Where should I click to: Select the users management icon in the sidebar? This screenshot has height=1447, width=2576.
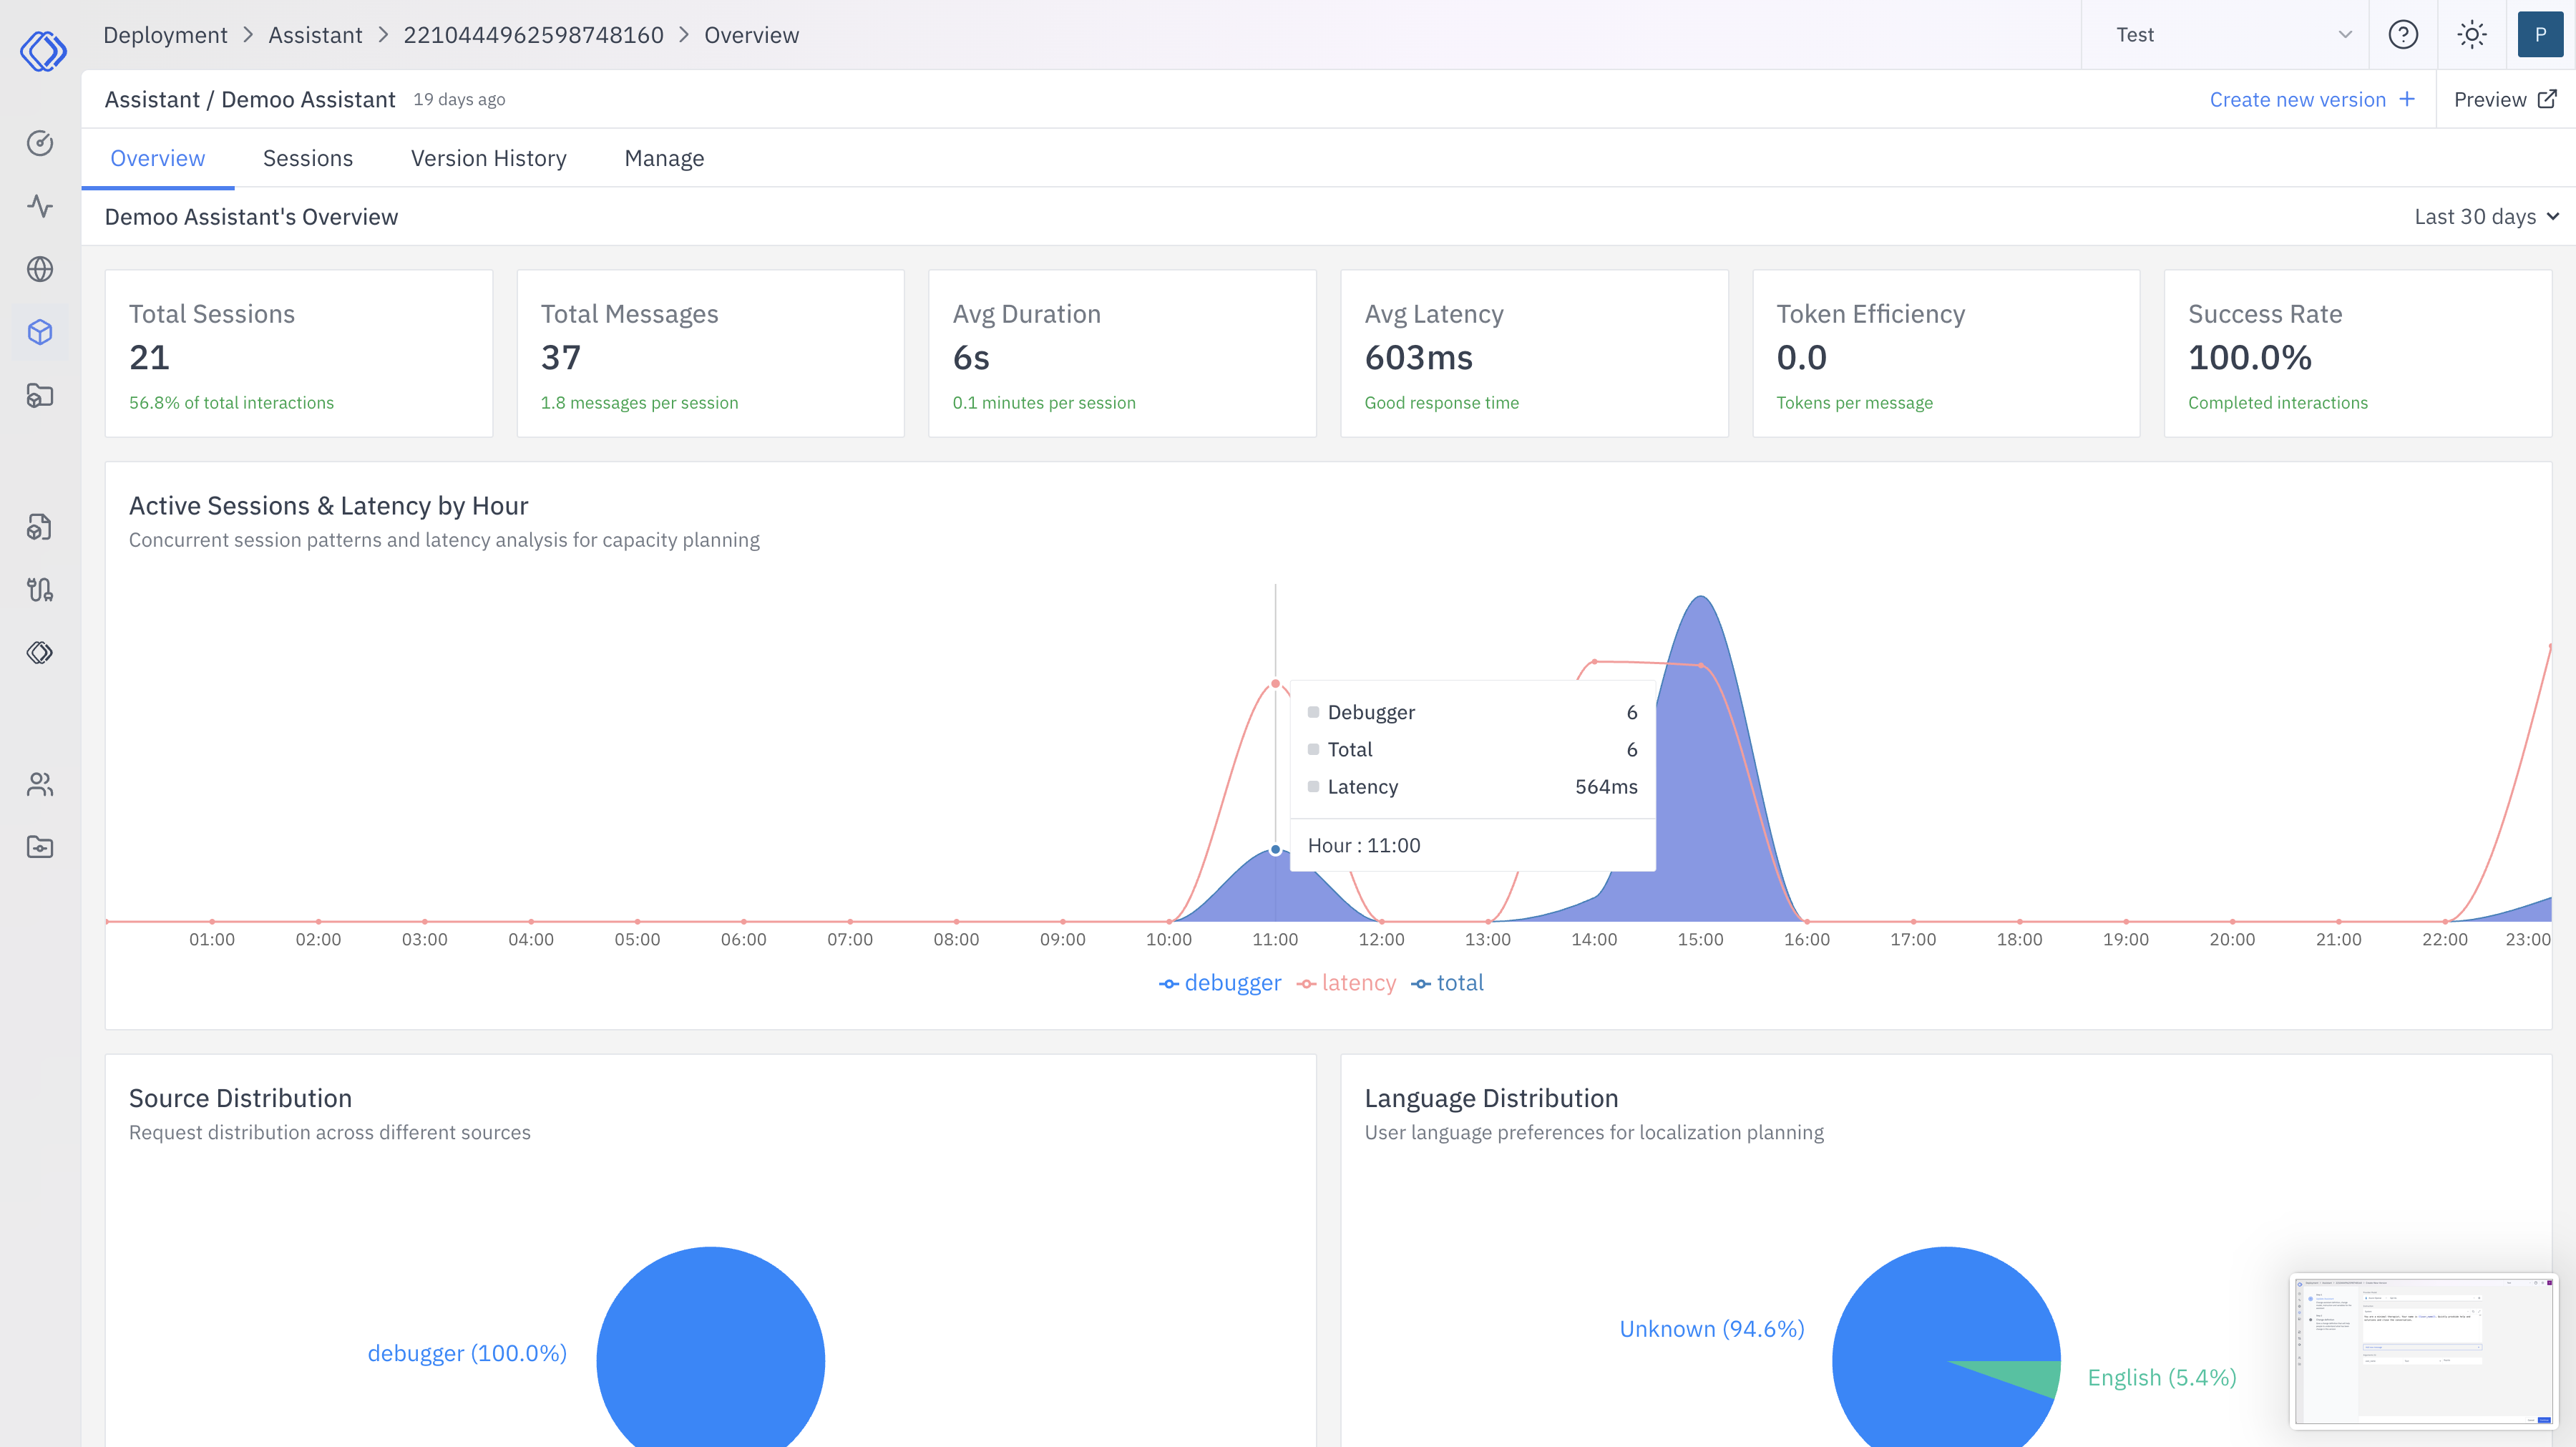coord(40,784)
